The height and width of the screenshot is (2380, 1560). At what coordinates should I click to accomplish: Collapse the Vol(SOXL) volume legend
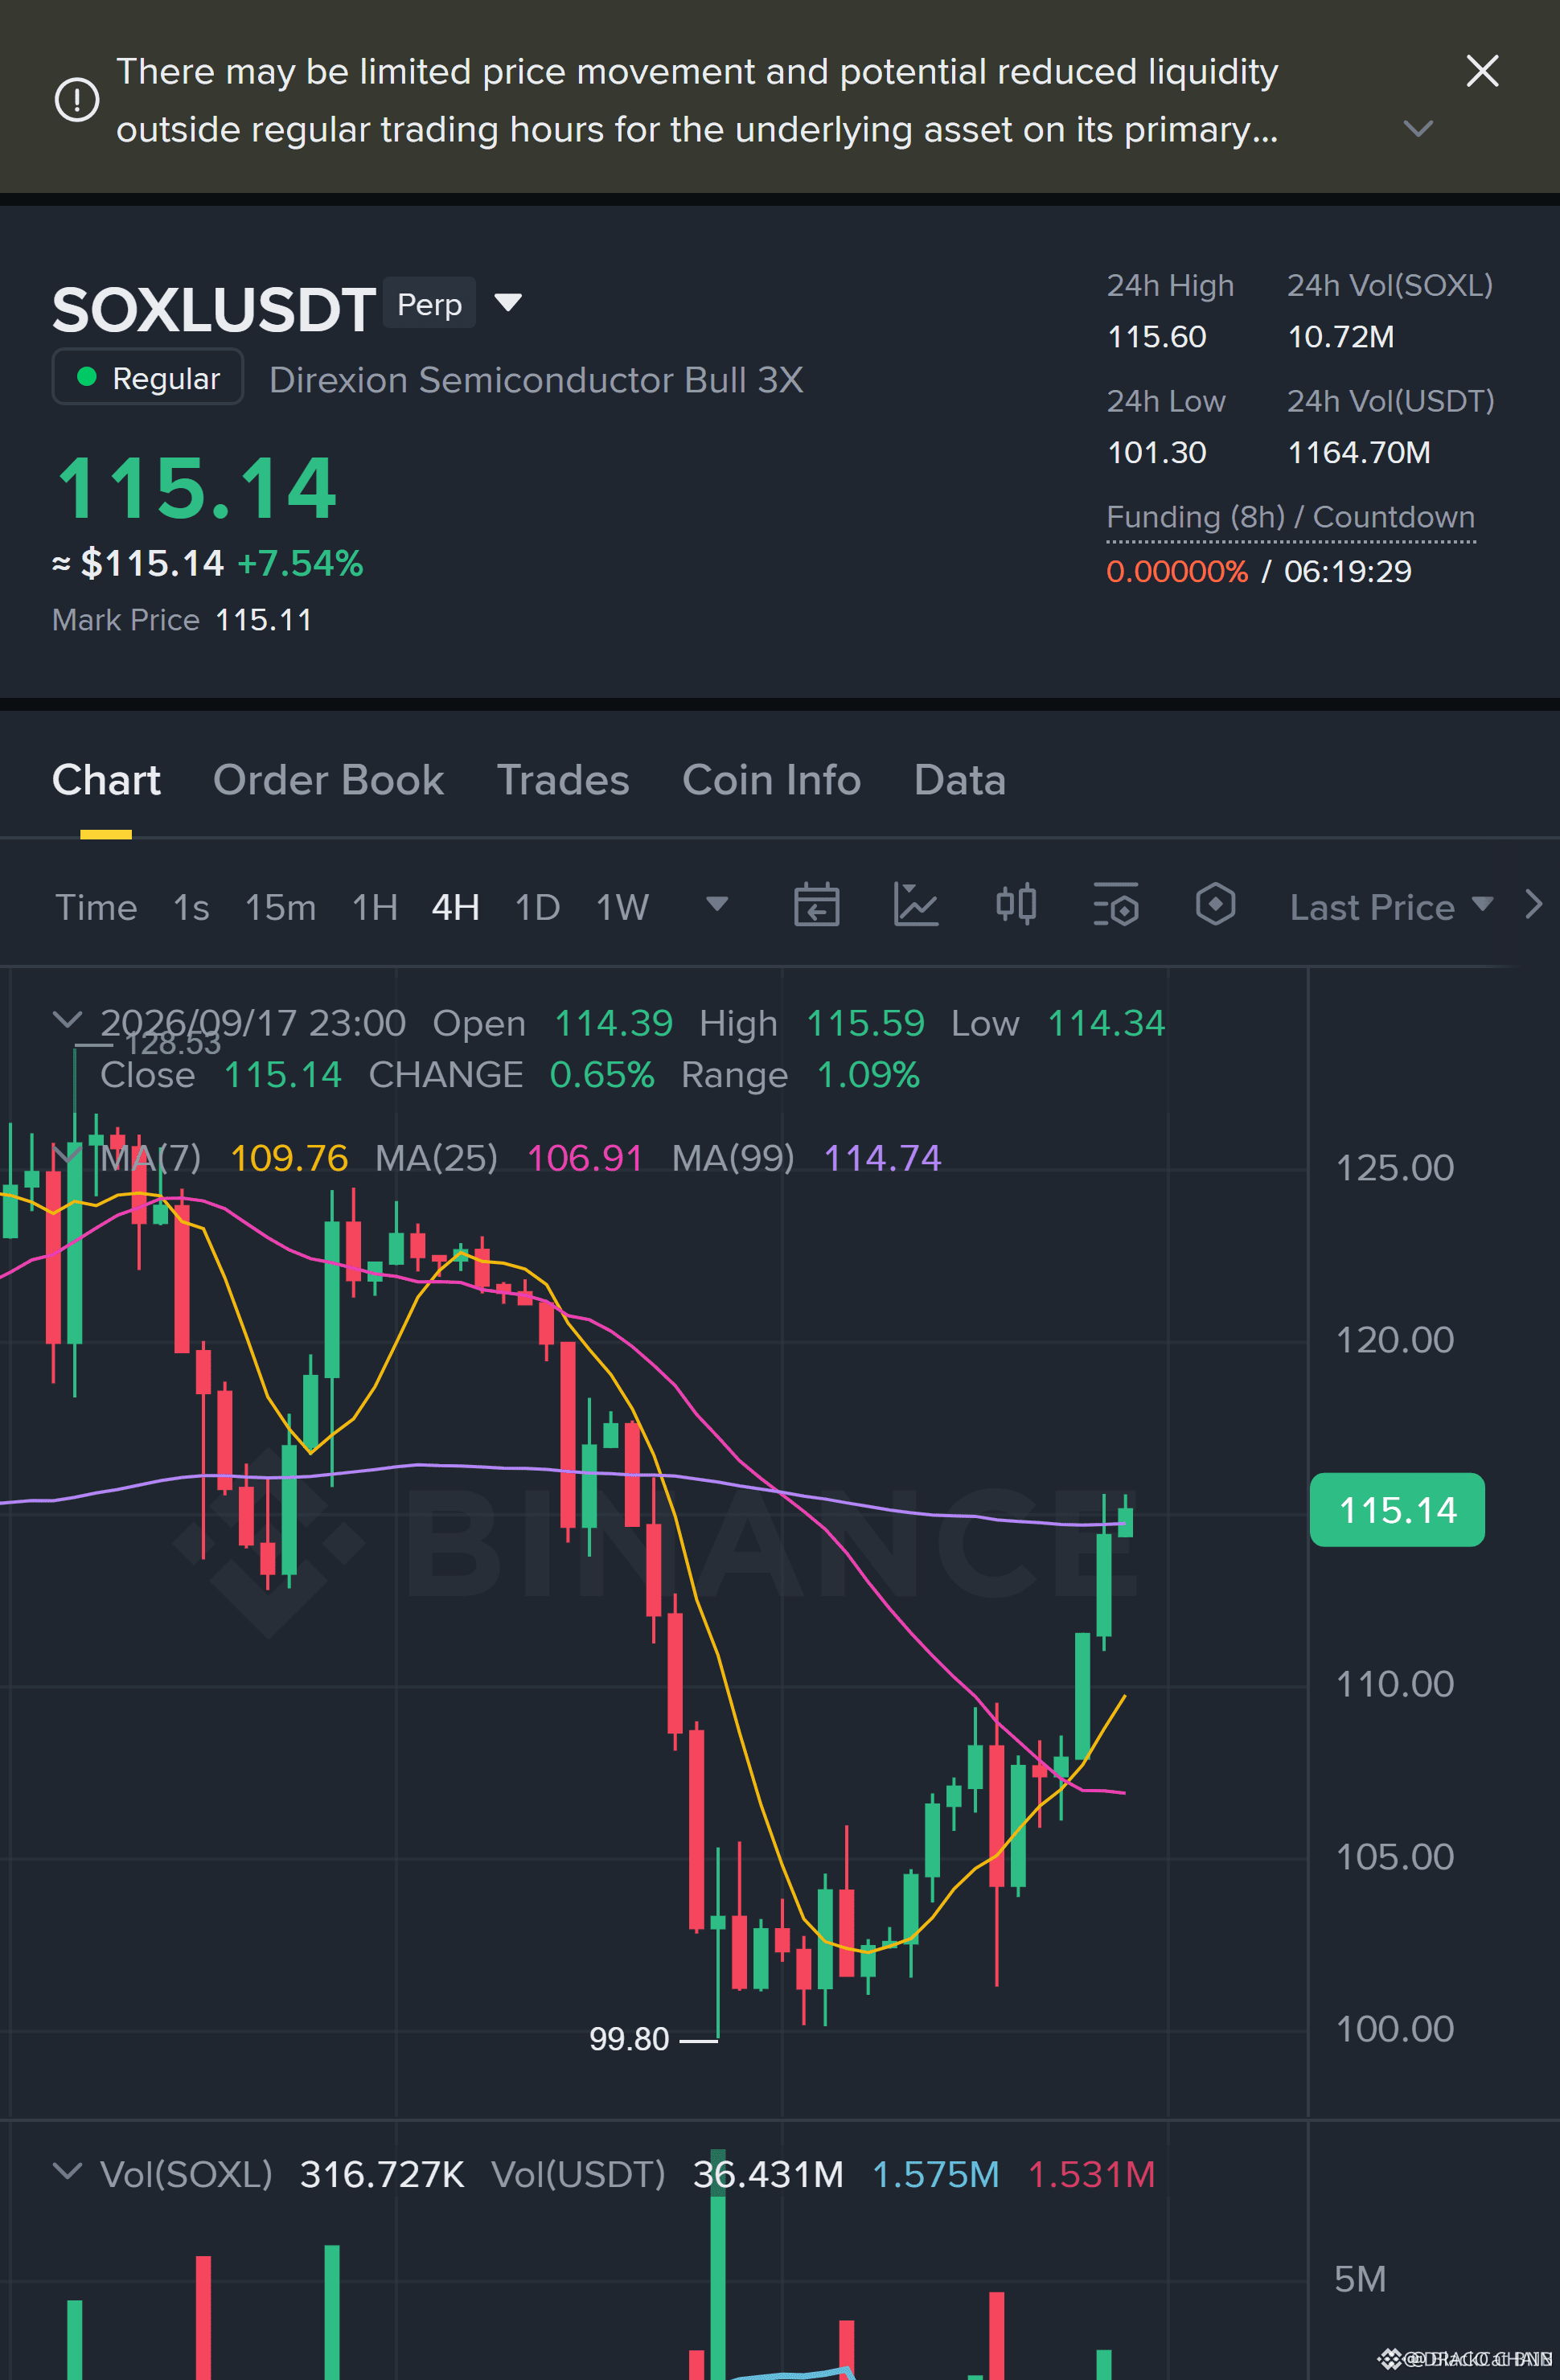coord(67,2171)
